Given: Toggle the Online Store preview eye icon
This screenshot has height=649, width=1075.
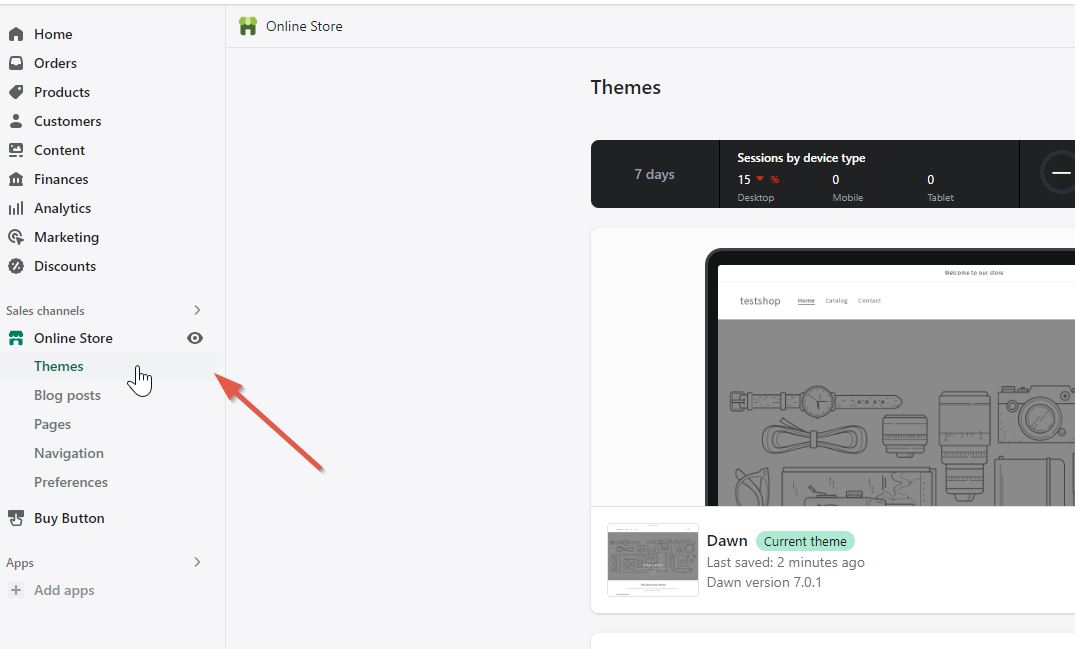Looking at the screenshot, I should click(x=195, y=338).
